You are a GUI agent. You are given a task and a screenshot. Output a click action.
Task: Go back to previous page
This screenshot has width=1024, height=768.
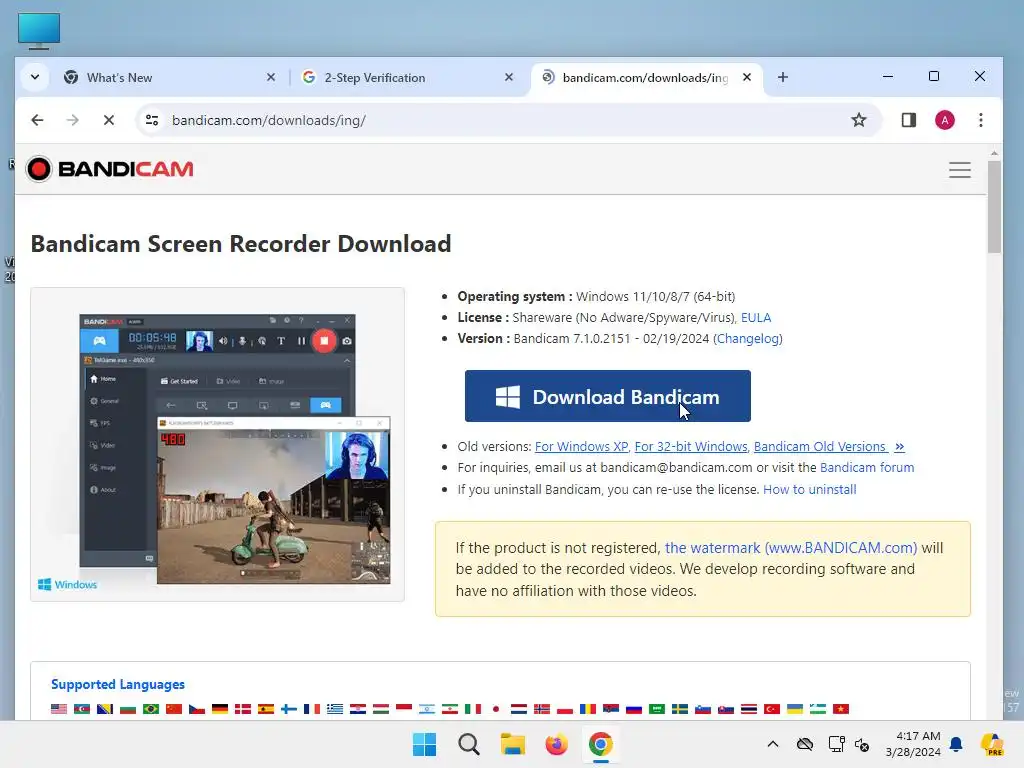tap(37, 120)
